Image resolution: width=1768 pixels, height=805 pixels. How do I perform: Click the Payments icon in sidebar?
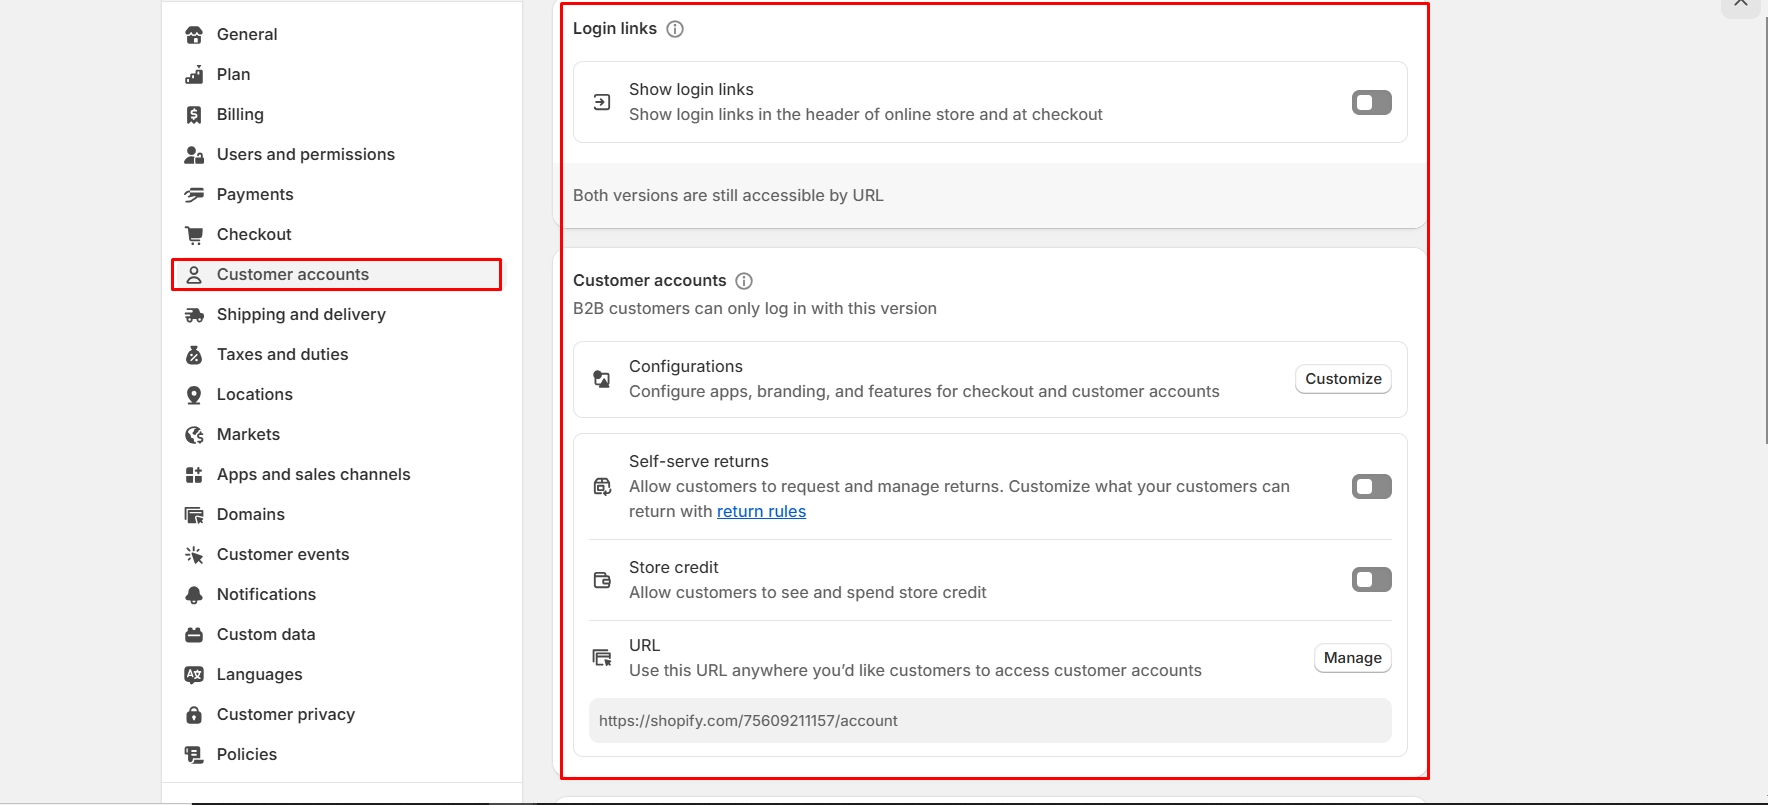point(194,195)
